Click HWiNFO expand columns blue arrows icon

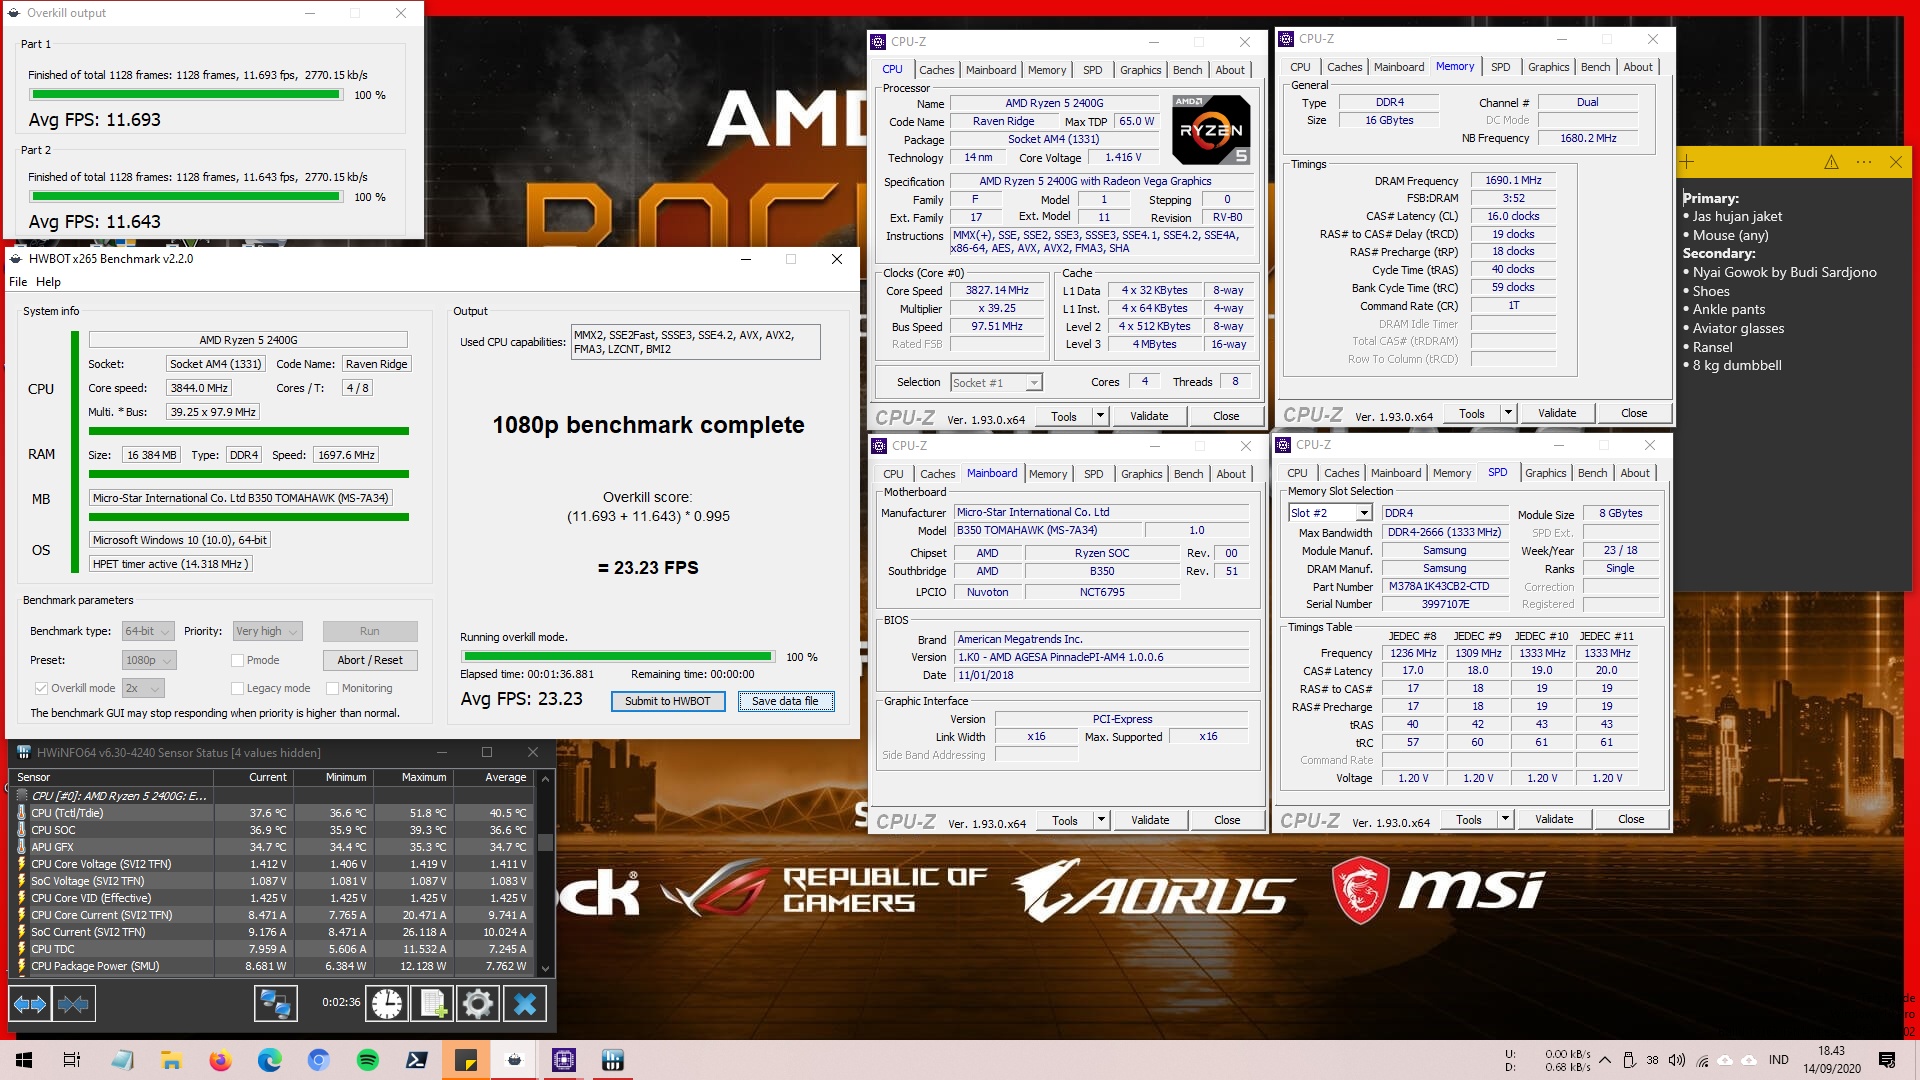[x=30, y=1003]
